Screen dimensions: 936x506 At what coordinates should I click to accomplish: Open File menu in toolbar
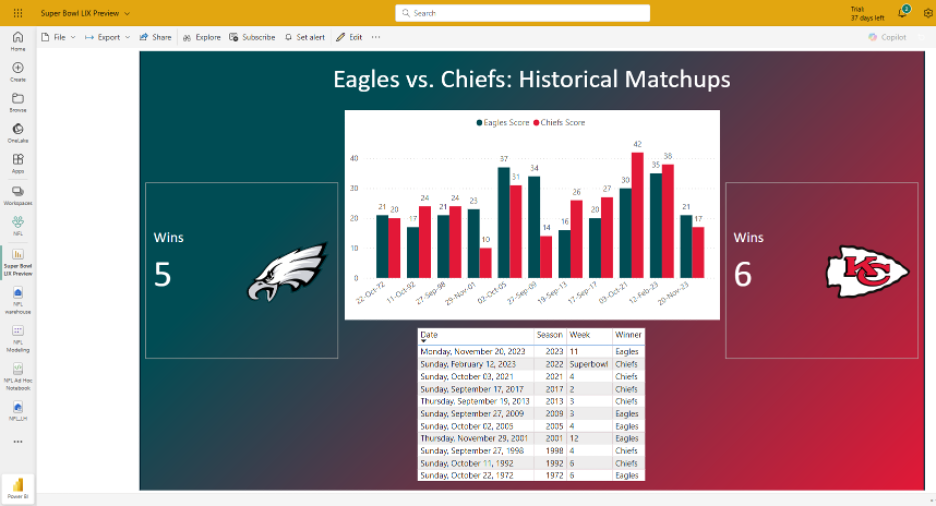coord(58,37)
